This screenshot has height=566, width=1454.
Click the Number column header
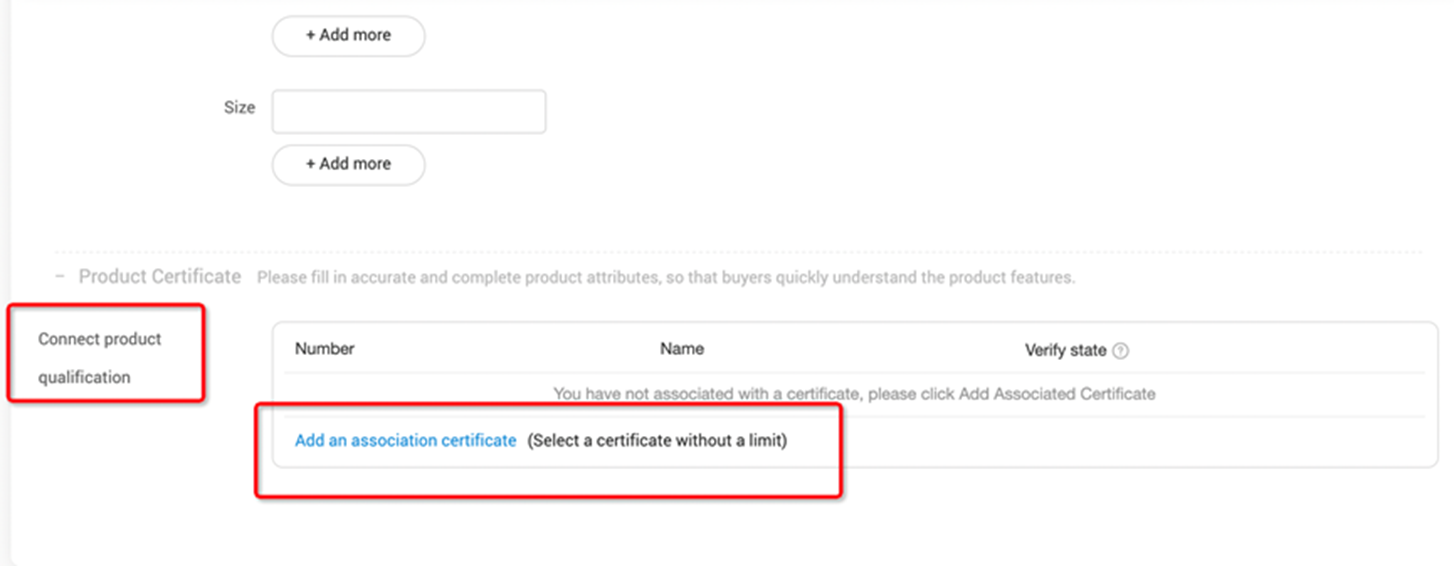pyautogui.click(x=324, y=349)
